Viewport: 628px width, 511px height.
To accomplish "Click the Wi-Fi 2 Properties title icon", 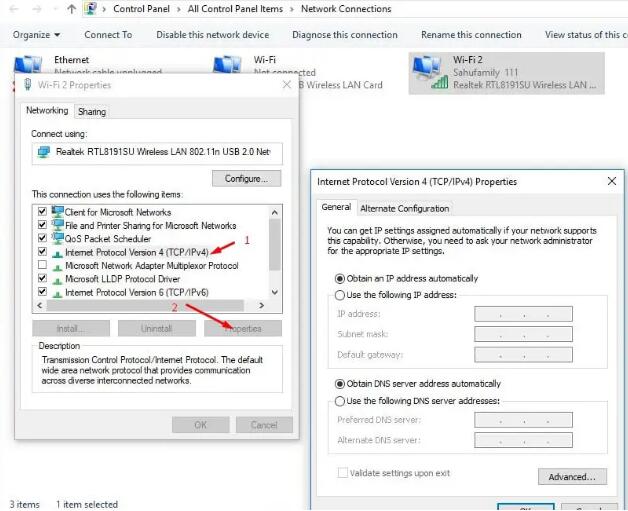I will (28, 84).
